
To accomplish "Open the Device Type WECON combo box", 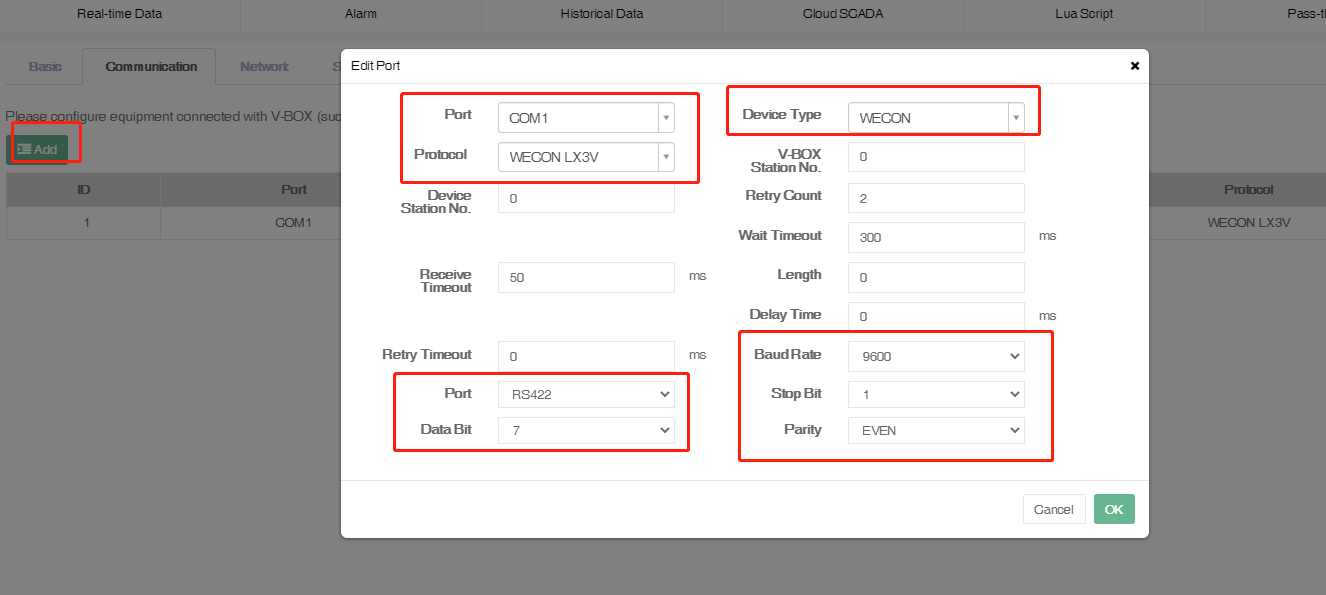I will tap(936, 118).
